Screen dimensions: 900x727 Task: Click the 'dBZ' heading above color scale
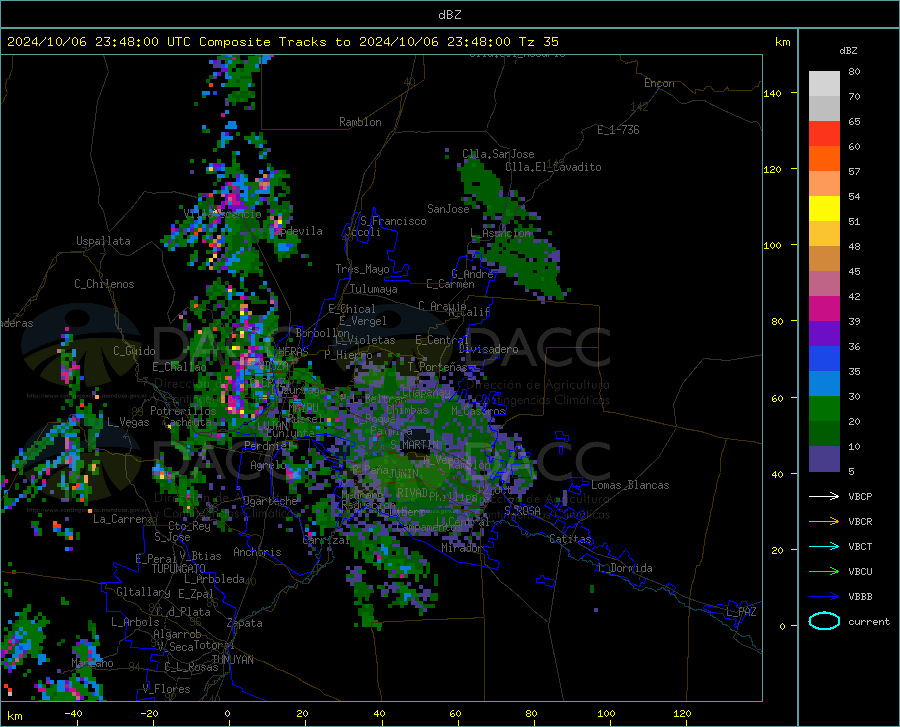pos(848,50)
